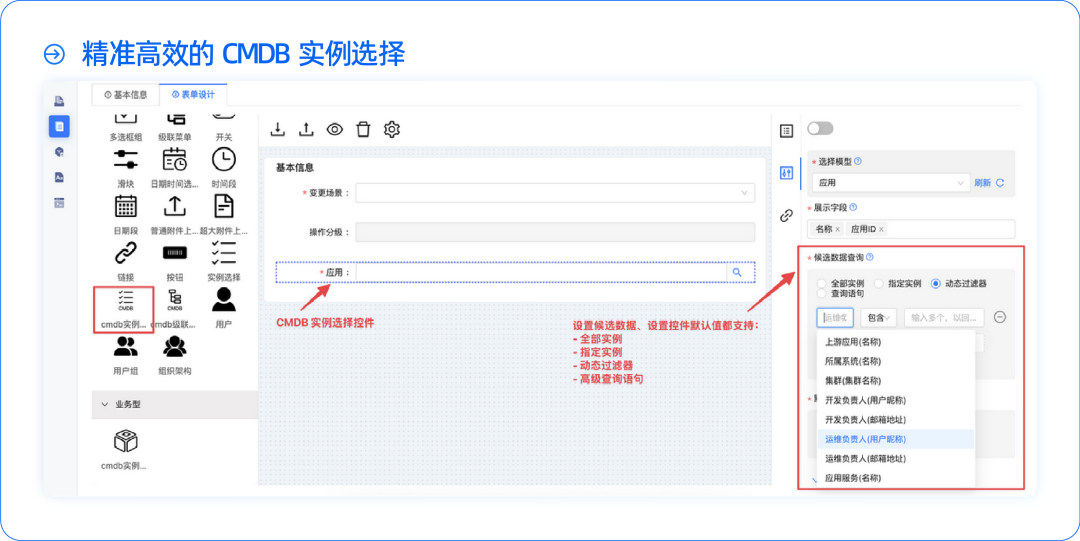The width and height of the screenshot is (1080, 541).
Task: Click the trash delete icon in toolbar
Action: coord(363,129)
